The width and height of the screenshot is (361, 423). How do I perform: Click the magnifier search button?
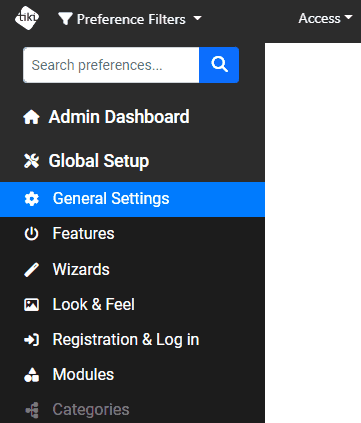(x=219, y=65)
